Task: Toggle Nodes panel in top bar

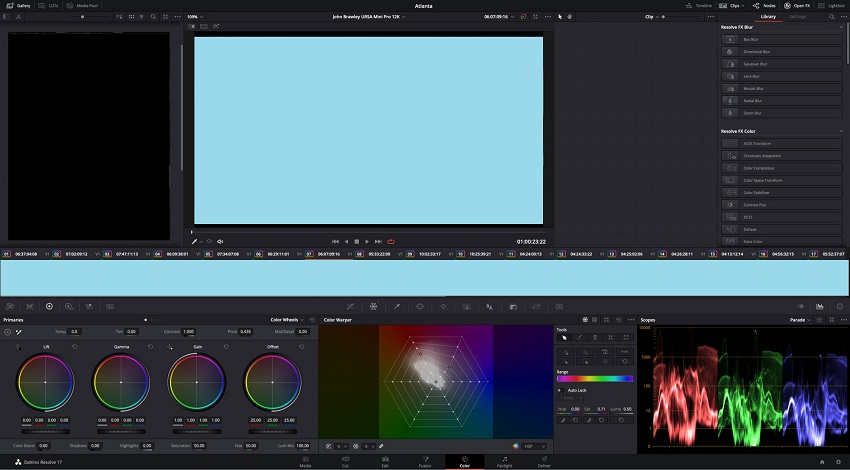Action: (764, 5)
